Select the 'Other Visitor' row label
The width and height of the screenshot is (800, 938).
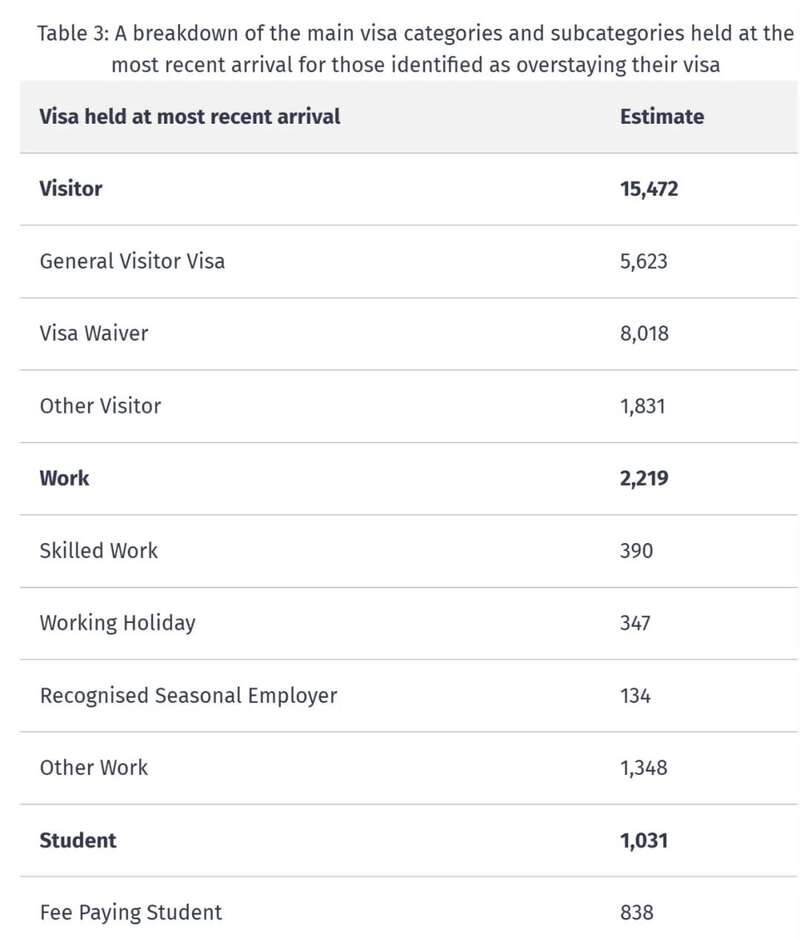tap(101, 406)
